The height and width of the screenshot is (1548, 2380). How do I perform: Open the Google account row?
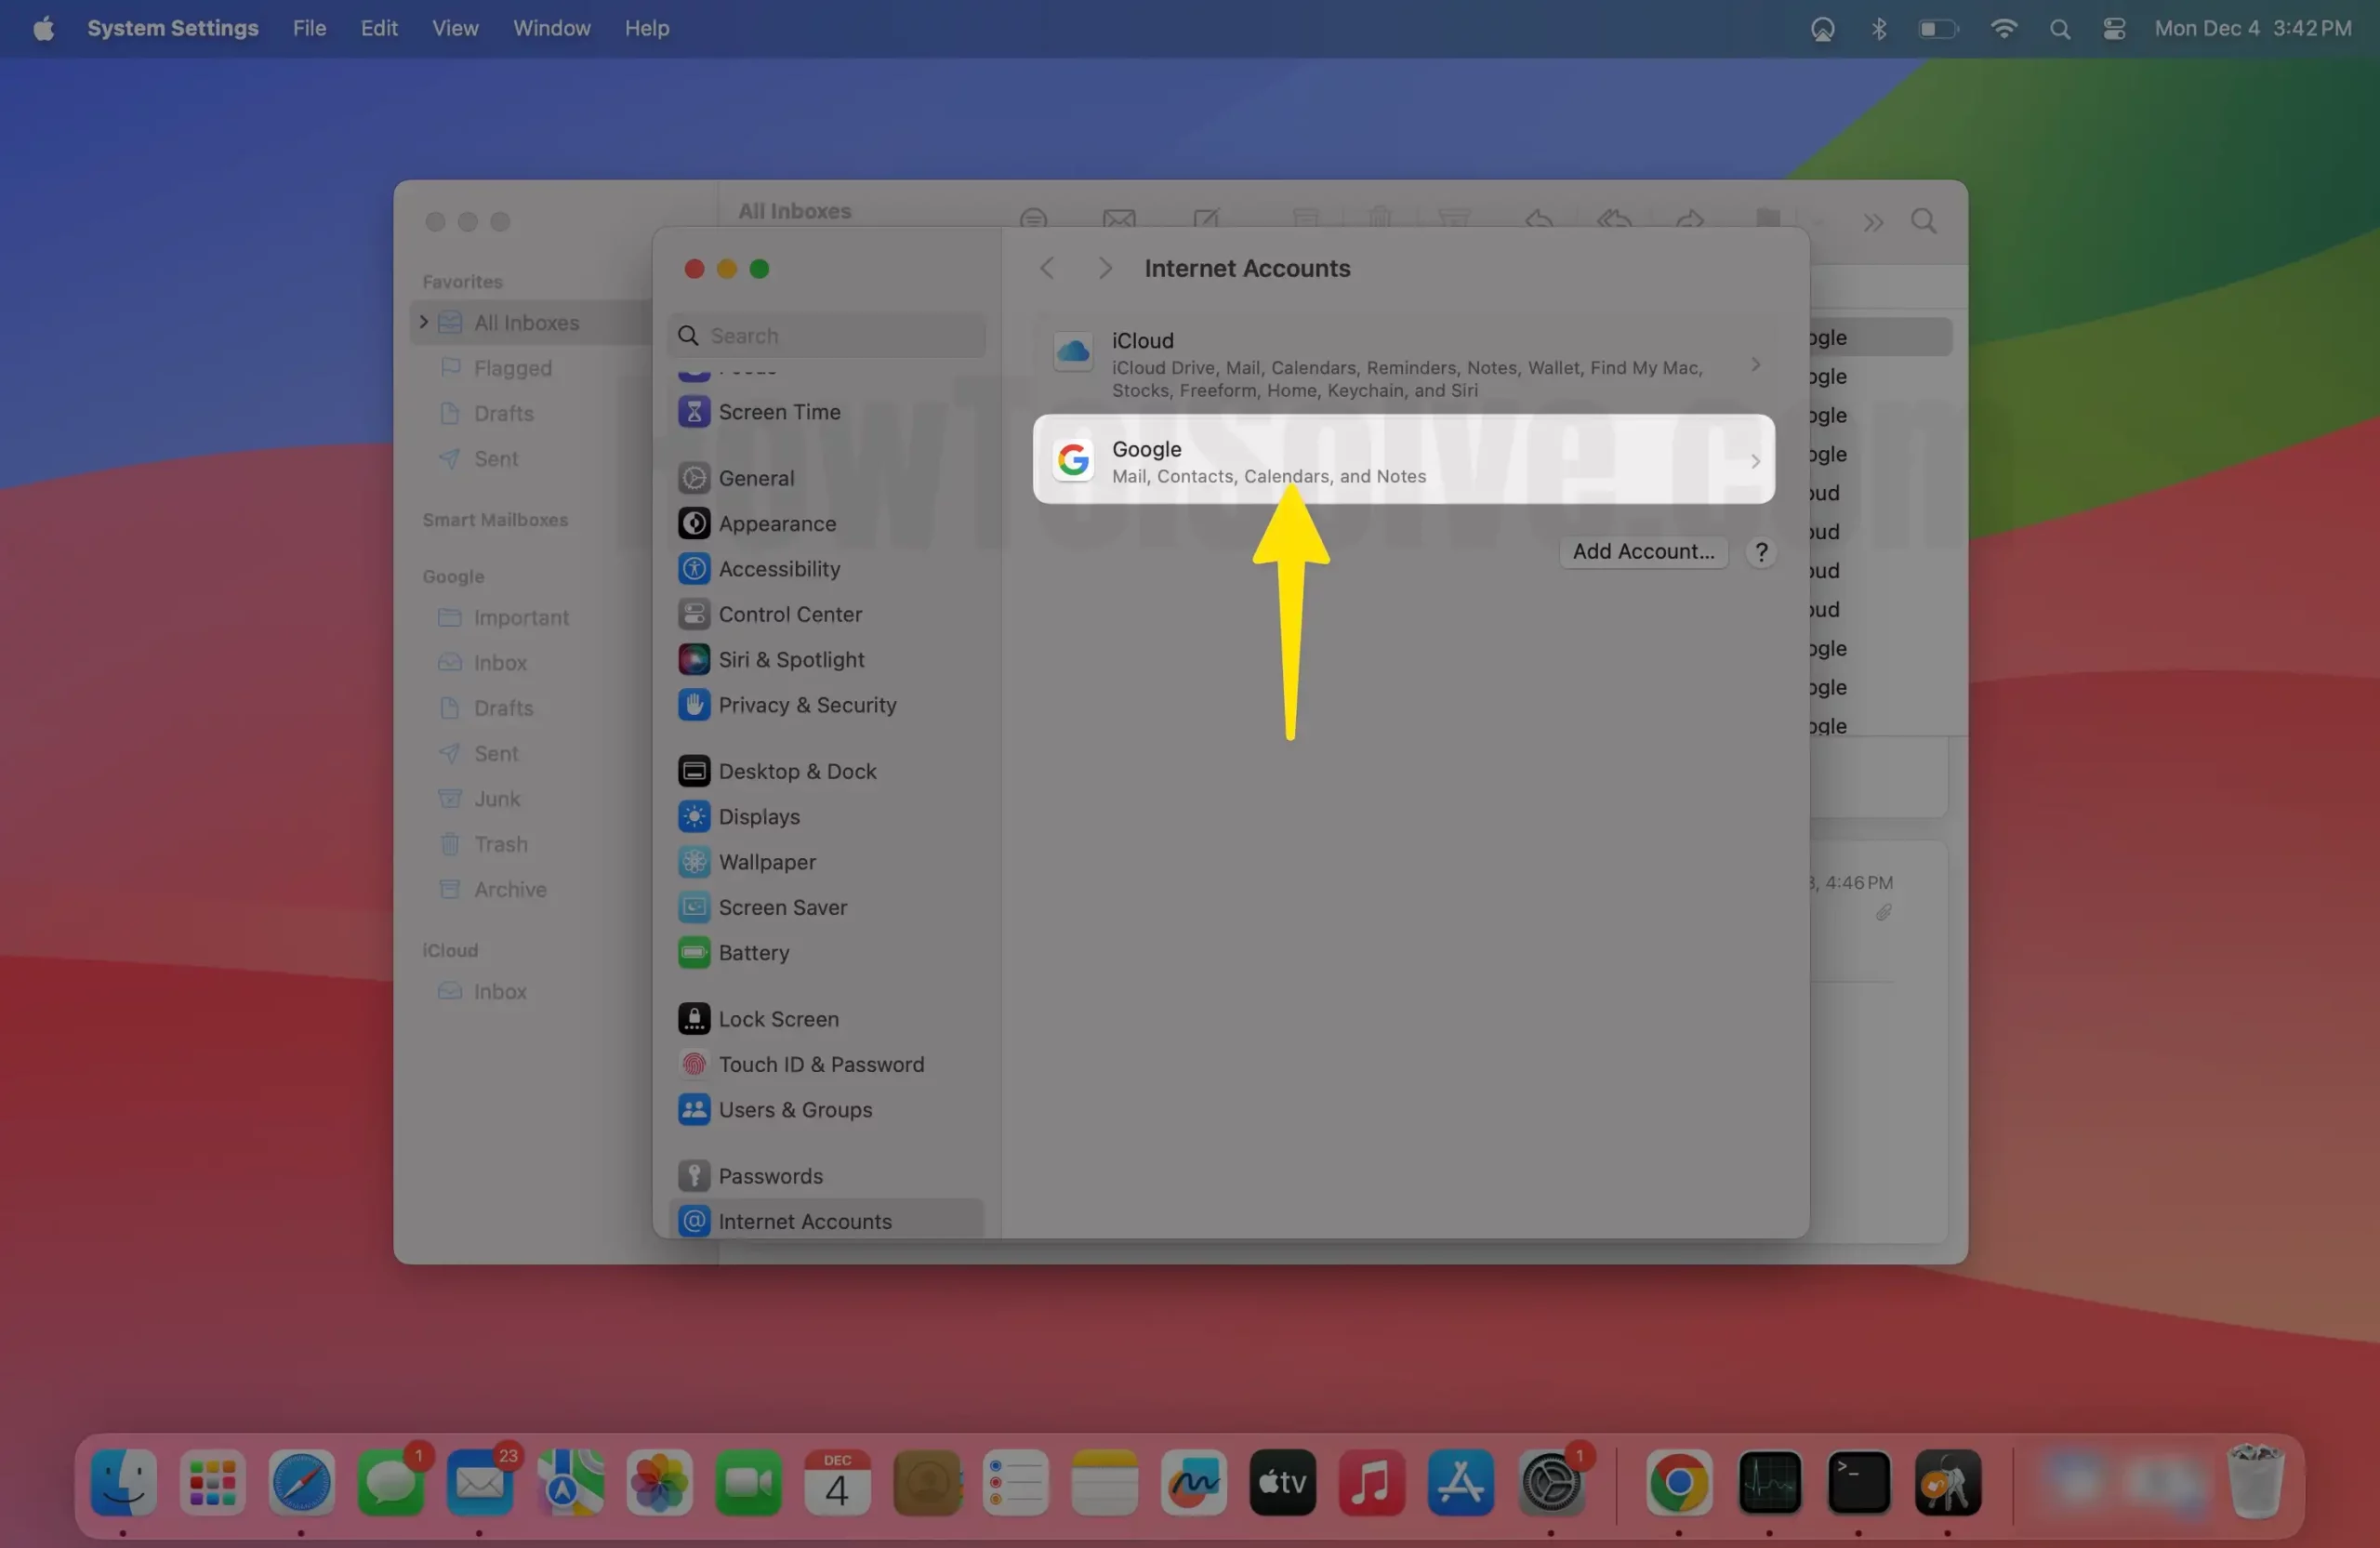(1402, 460)
